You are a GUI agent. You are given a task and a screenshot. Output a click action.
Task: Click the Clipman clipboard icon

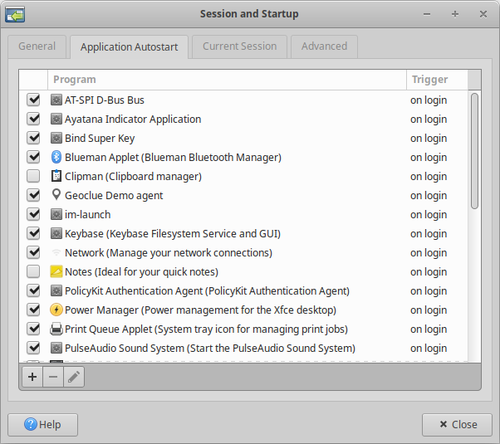[x=56, y=176]
